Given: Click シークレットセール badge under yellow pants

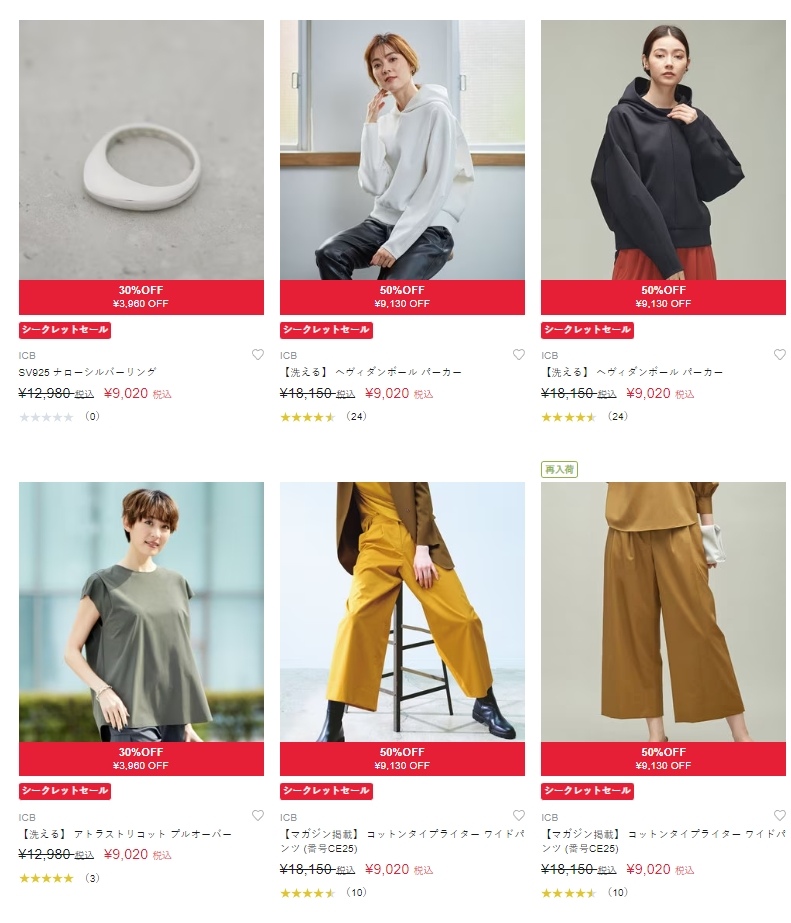Looking at the screenshot, I should click(326, 791).
